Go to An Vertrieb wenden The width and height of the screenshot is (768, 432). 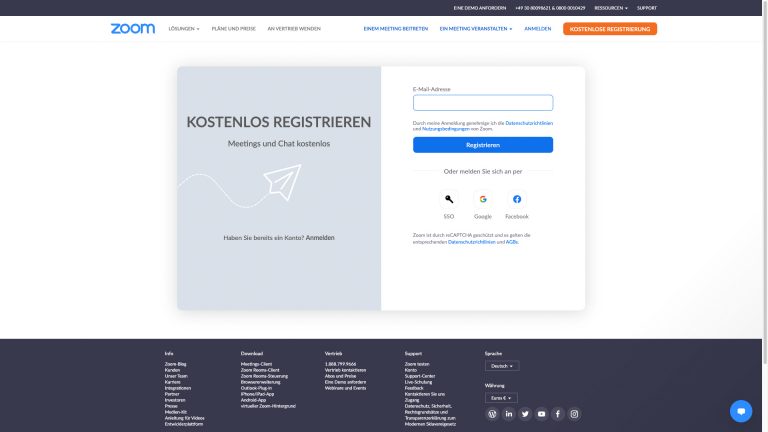point(294,29)
